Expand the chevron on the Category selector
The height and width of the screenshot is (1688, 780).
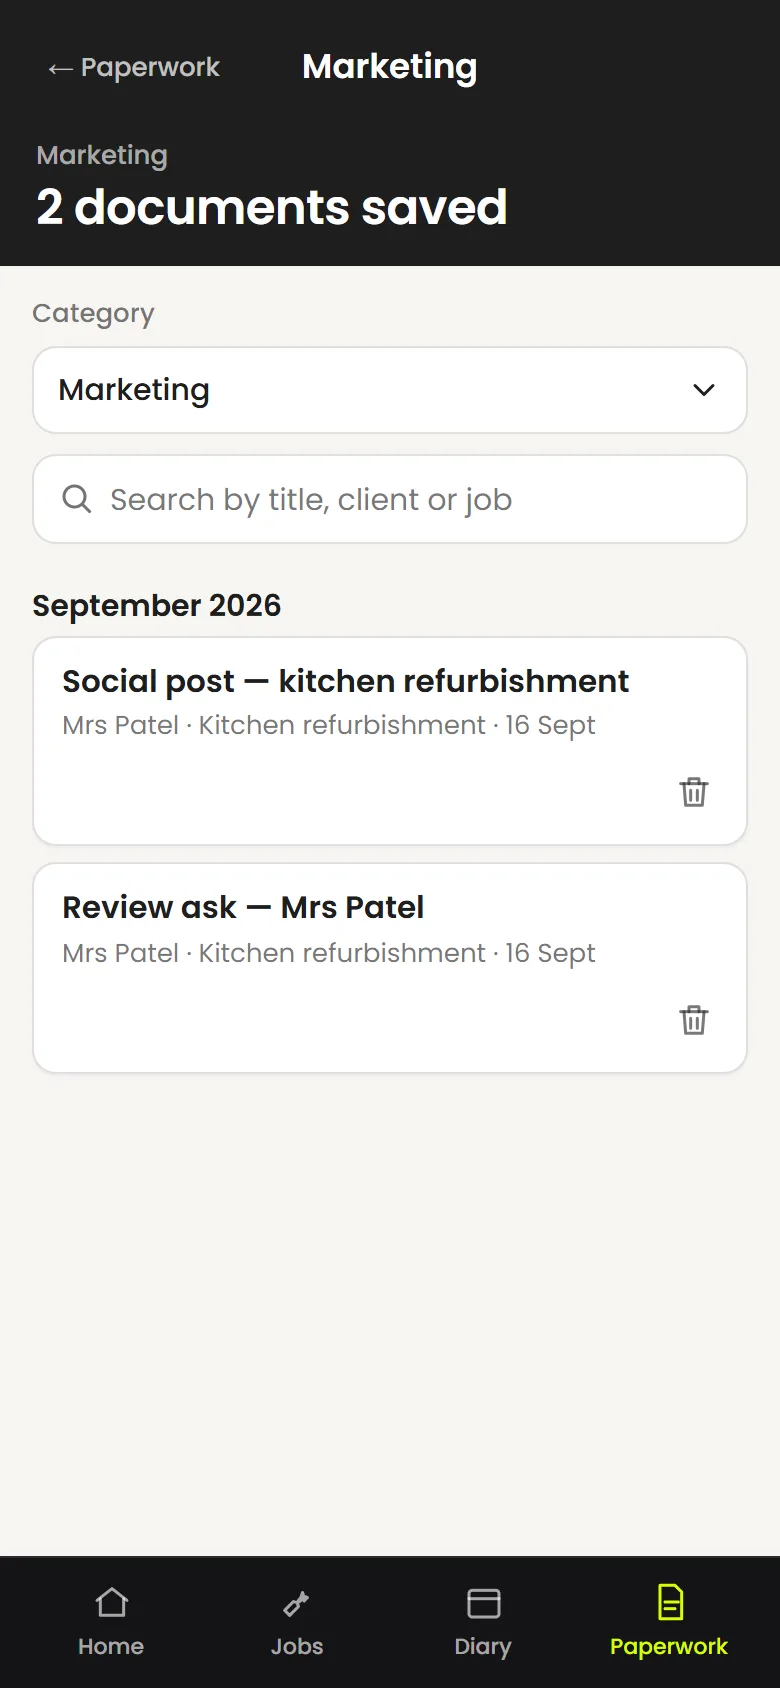[x=704, y=390]
